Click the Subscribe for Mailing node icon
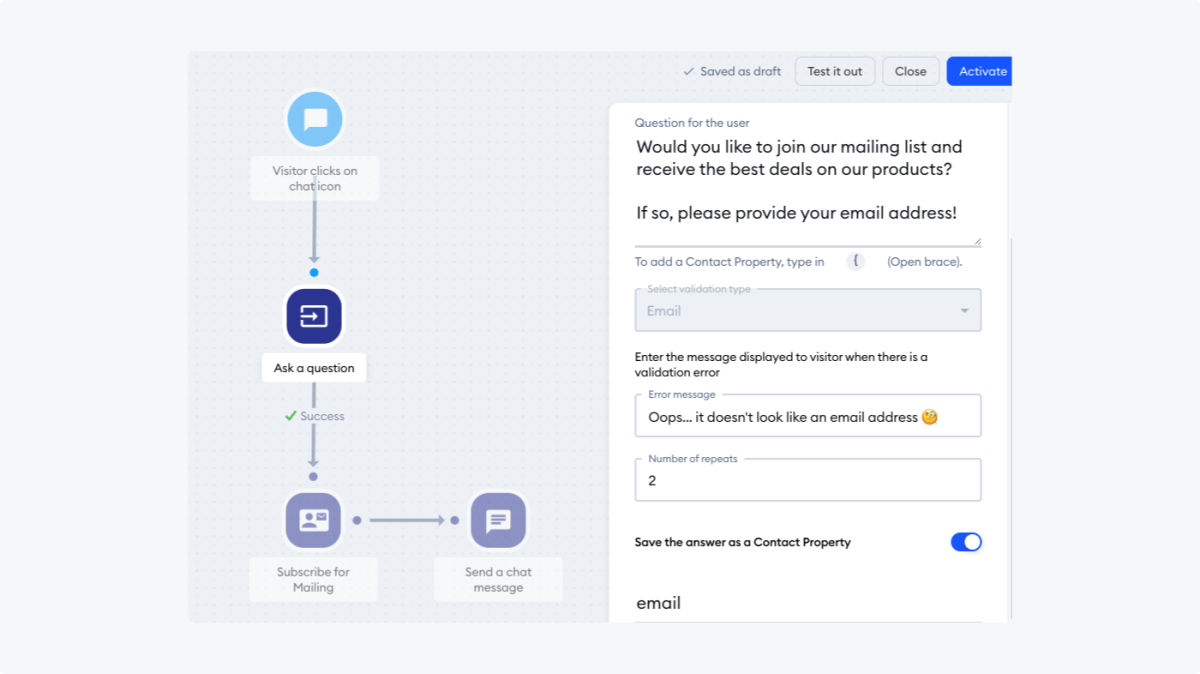The height and width of the screenshot is (674, 1200). click(x=313, y=520)
